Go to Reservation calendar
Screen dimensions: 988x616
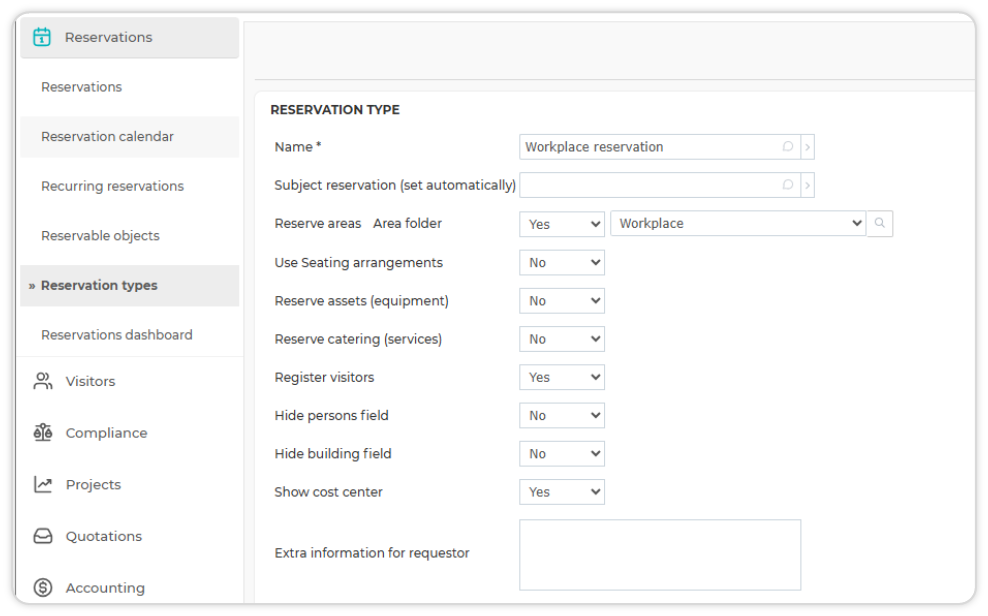click(x=130, y=137)
